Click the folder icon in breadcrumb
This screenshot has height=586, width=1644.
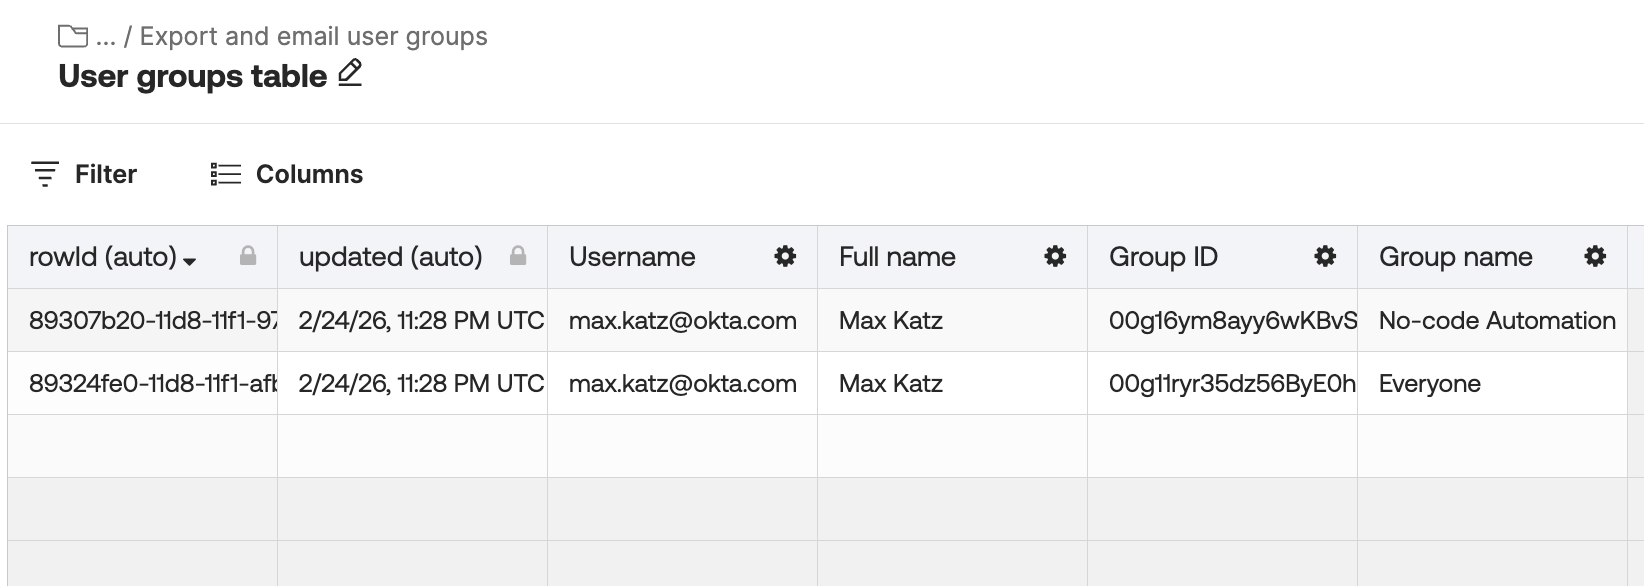(x=73, y=37)
